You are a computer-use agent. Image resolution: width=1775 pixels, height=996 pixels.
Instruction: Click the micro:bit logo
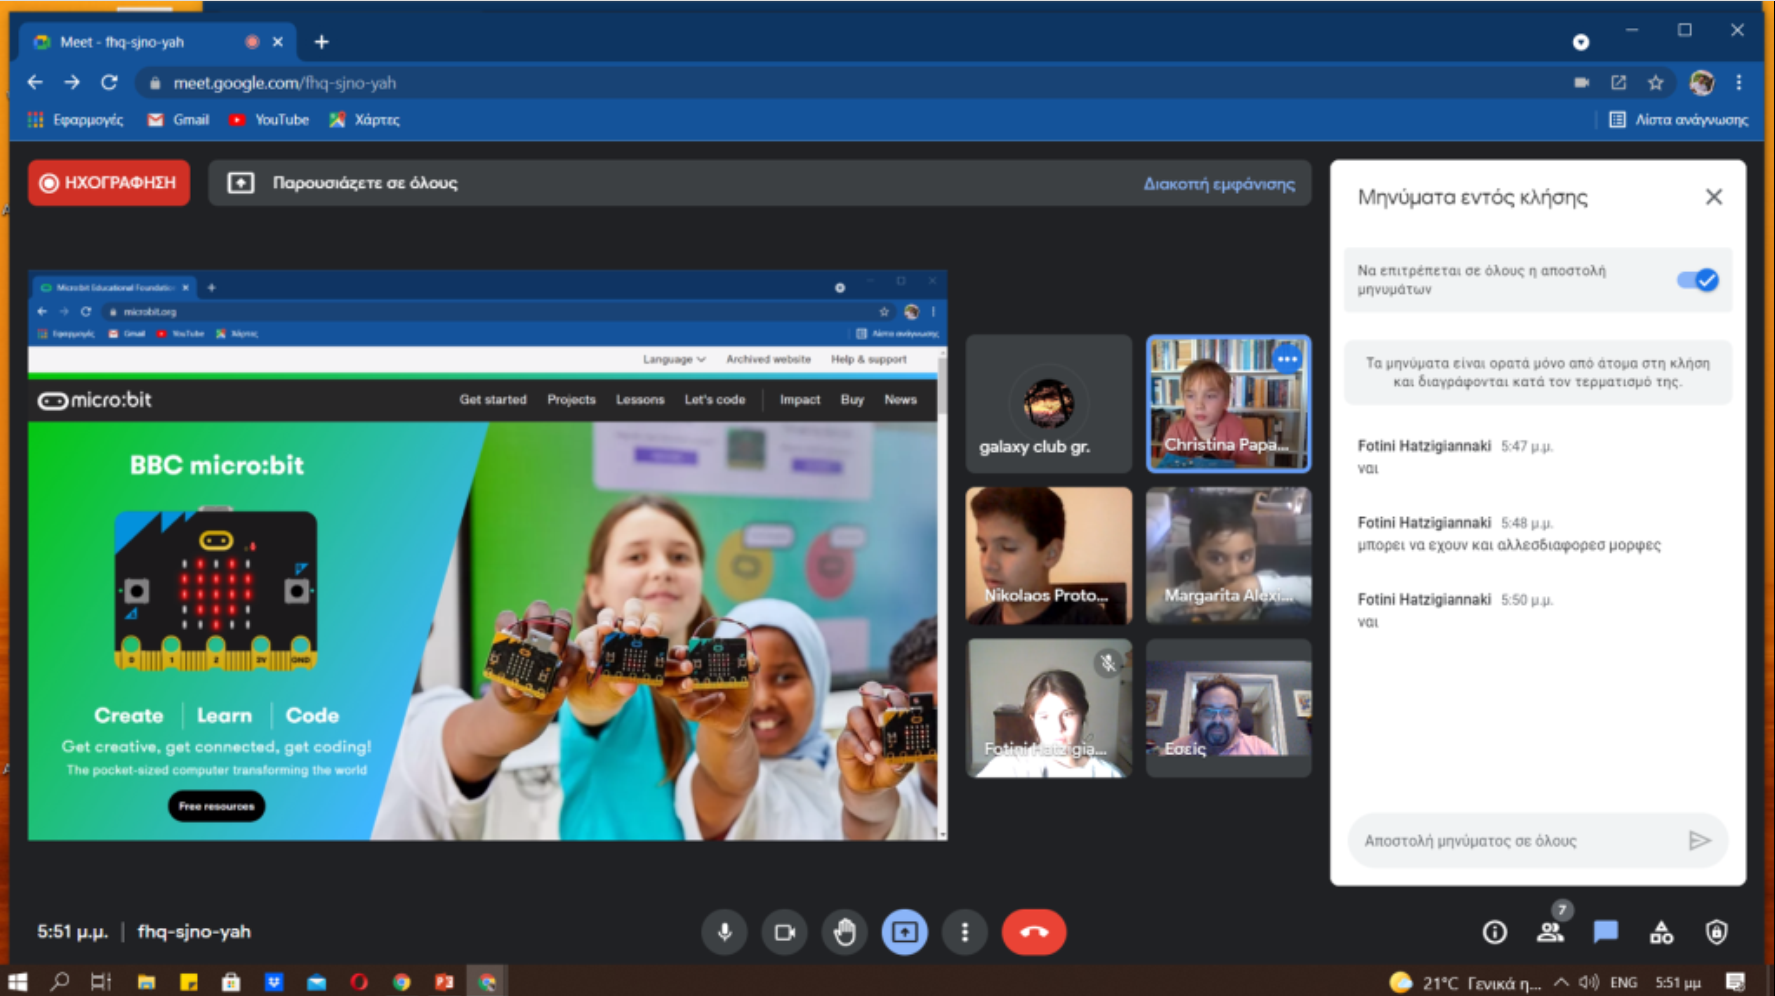[x=95, y=400]
